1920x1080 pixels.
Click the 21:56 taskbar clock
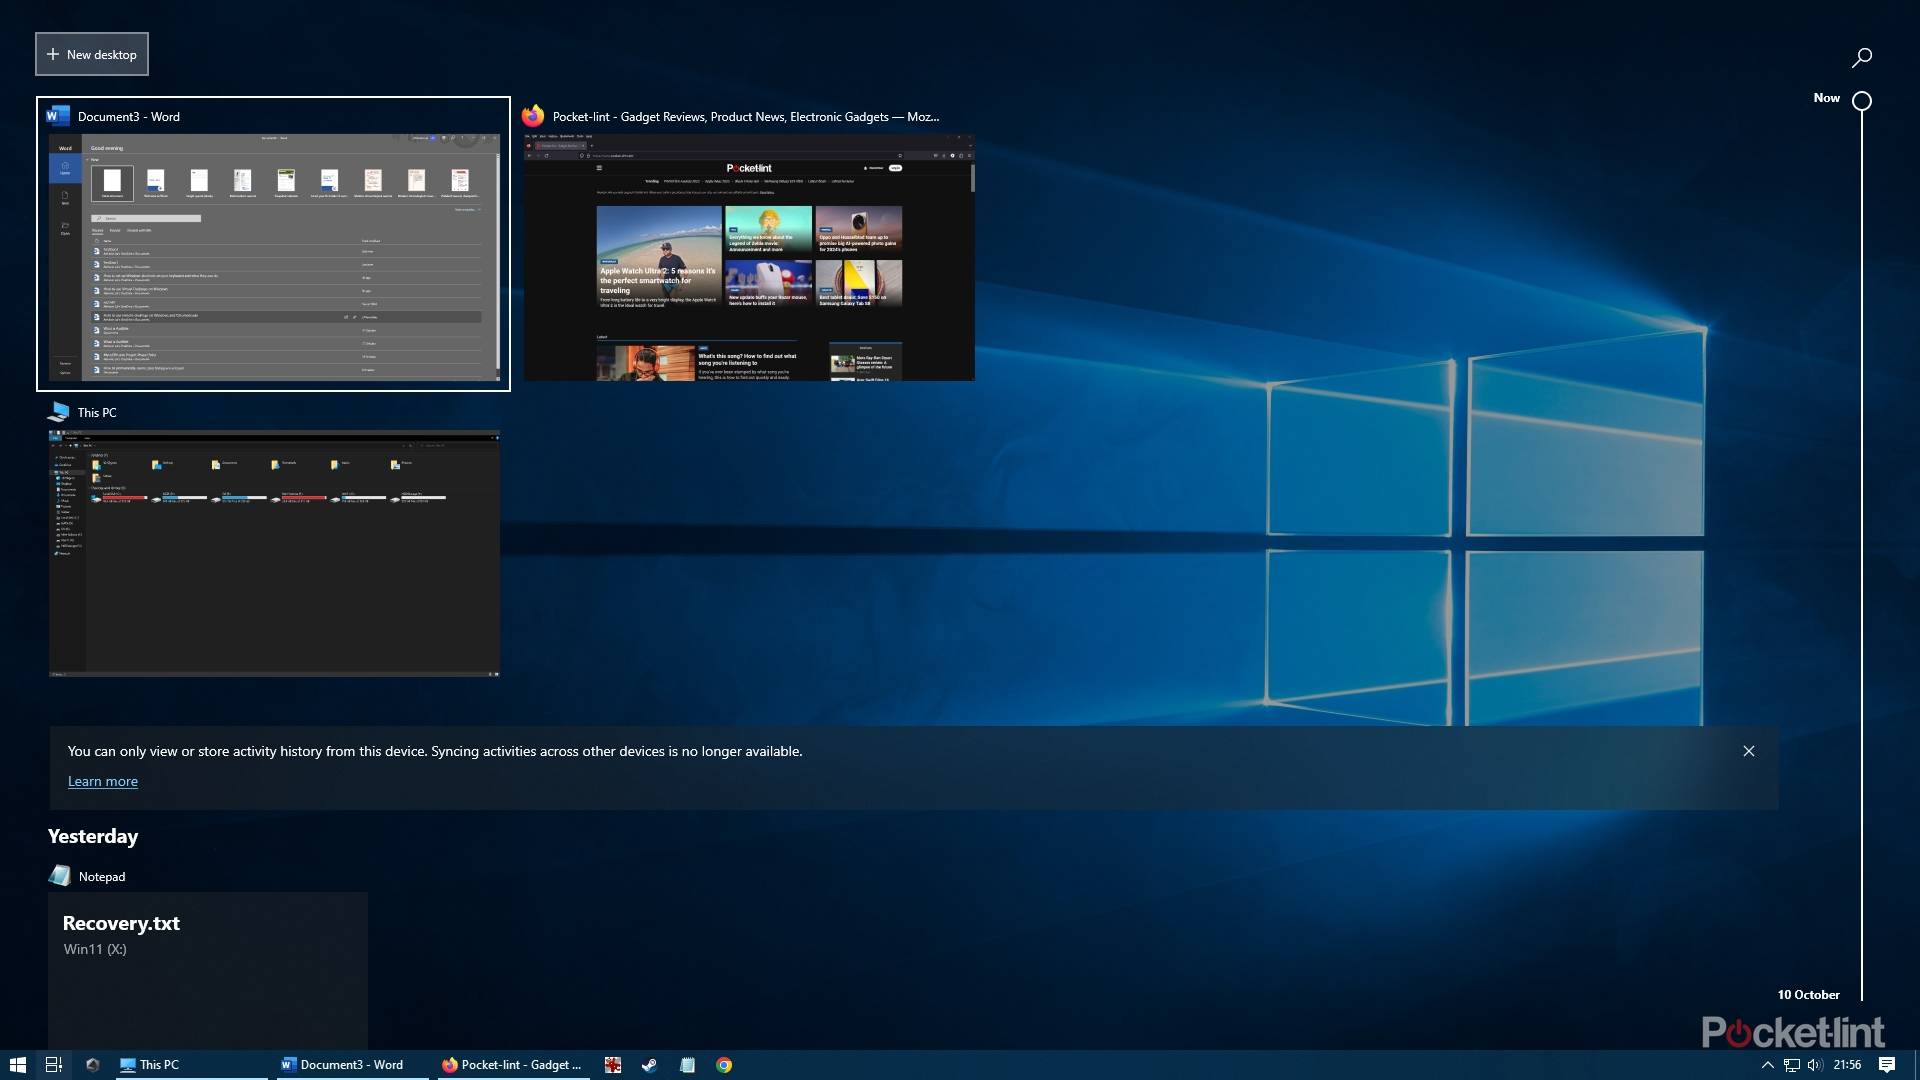click(x=1847, y=1065)
